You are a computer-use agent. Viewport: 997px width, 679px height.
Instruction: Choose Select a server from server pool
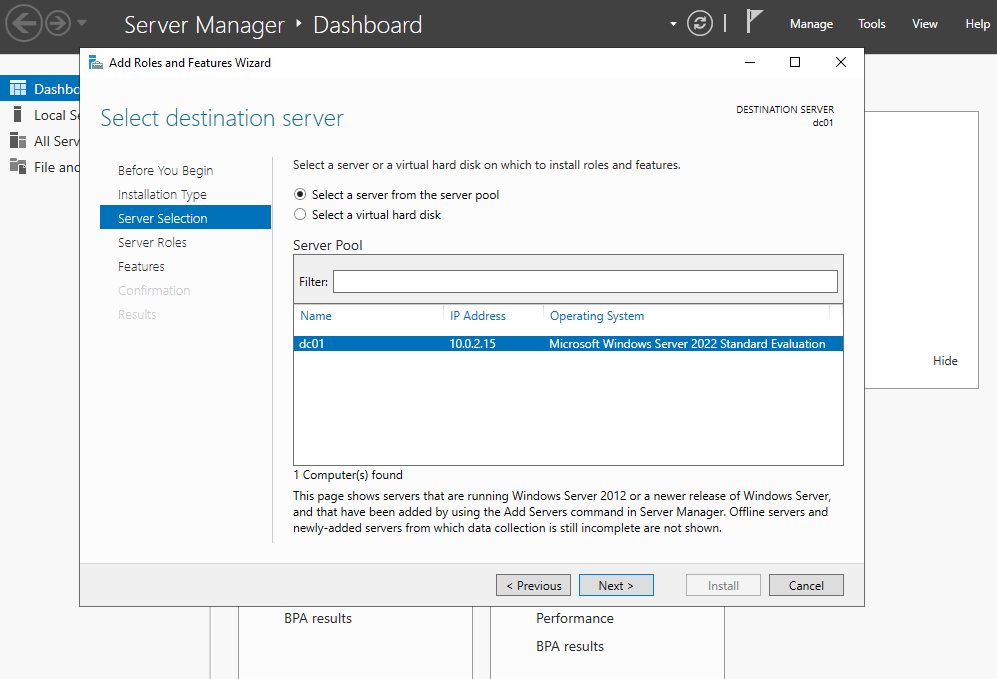pyautogui.click(x=300, y=195)
